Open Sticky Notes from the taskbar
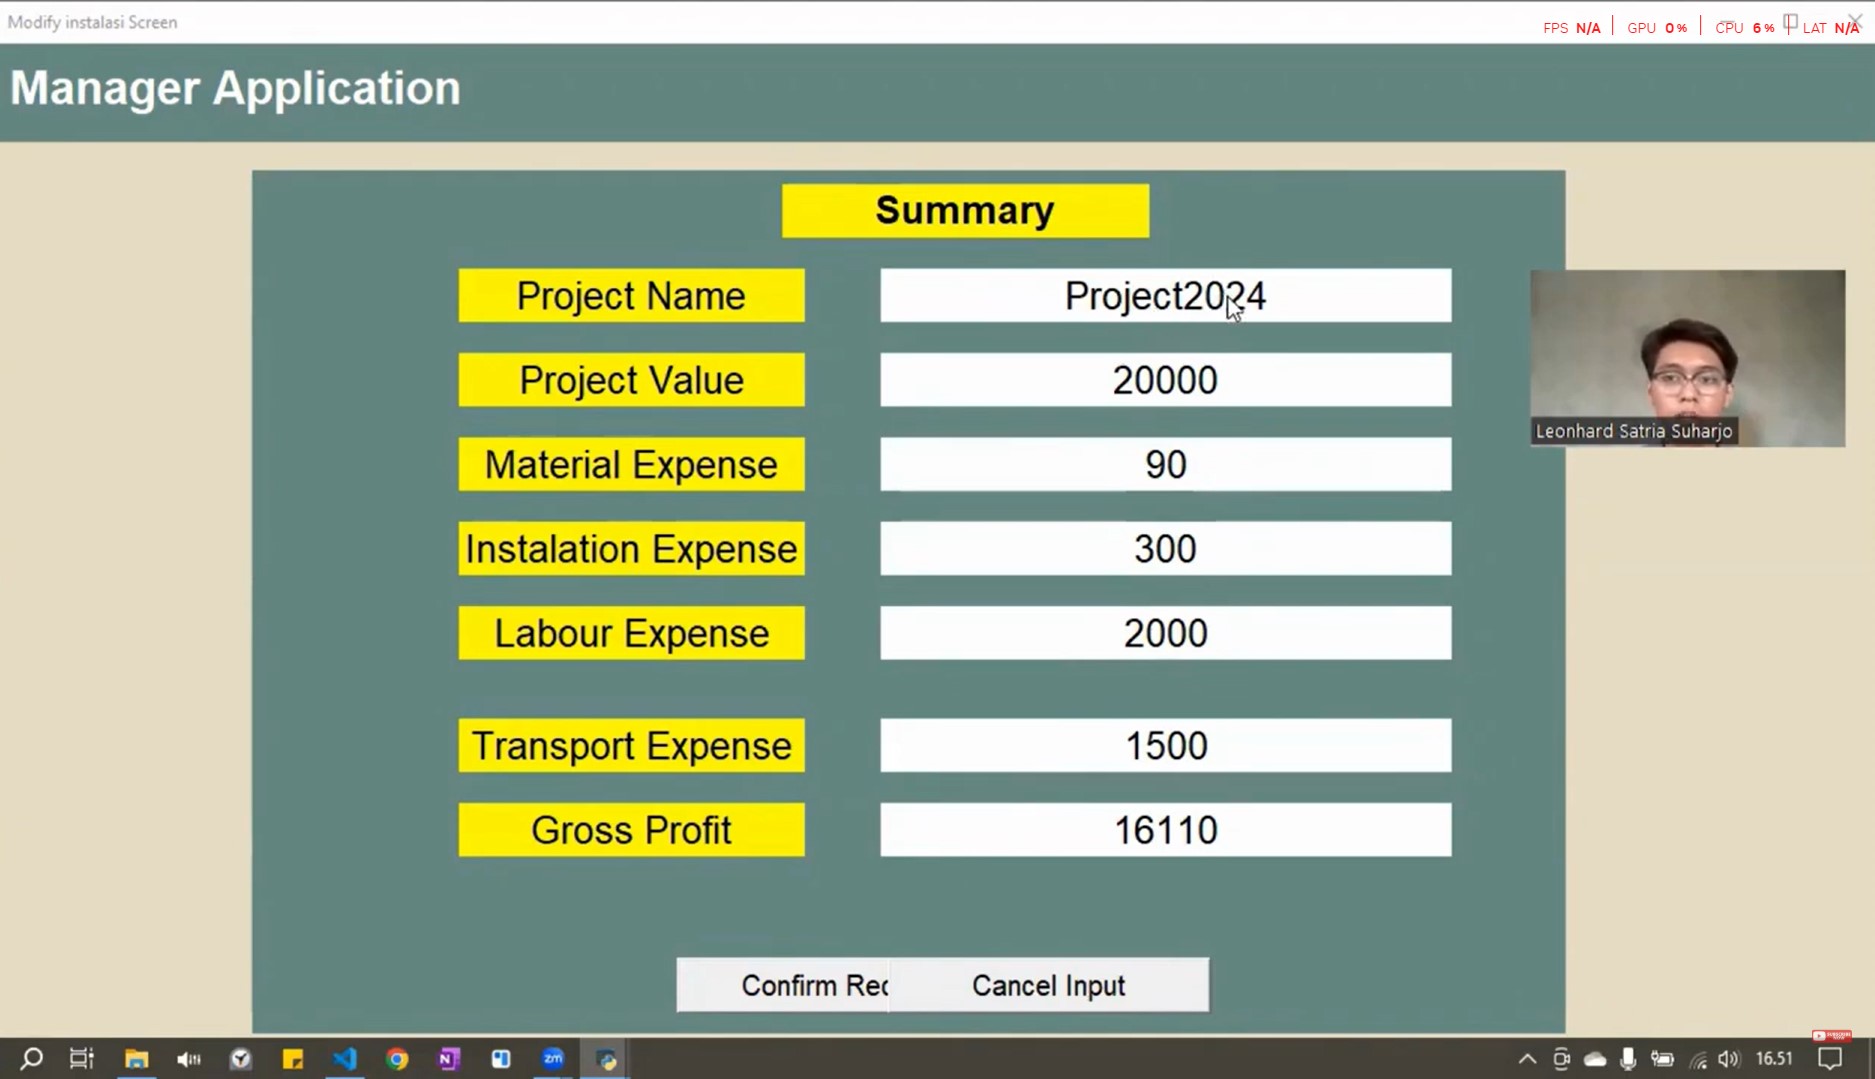The width and height of the screenshot is (1875, 1079). [293, 1058]
